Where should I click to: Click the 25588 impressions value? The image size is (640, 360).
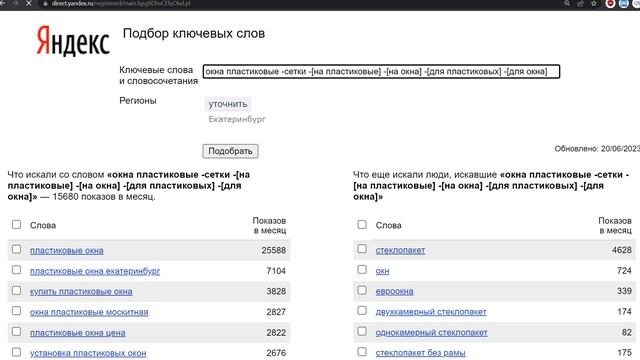(273, 250)
